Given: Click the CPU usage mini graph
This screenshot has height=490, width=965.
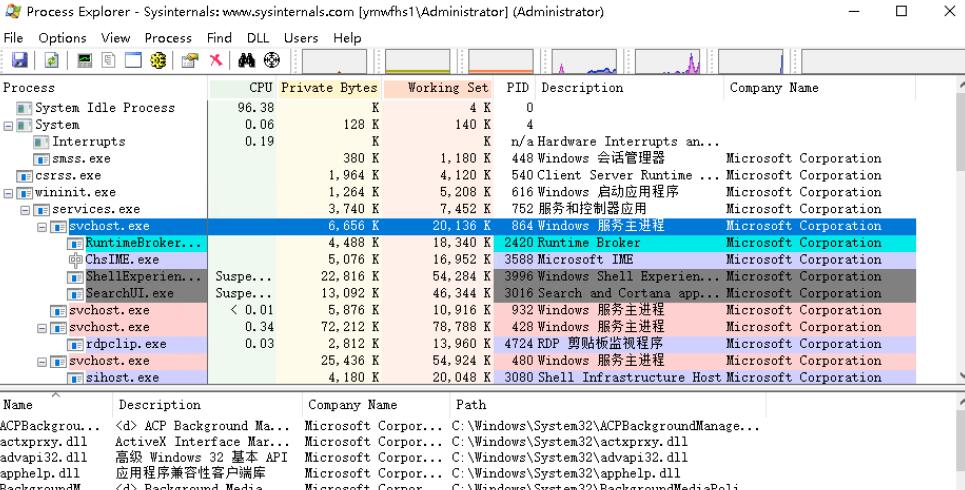Looking at the screenshot, I should 334,62.
